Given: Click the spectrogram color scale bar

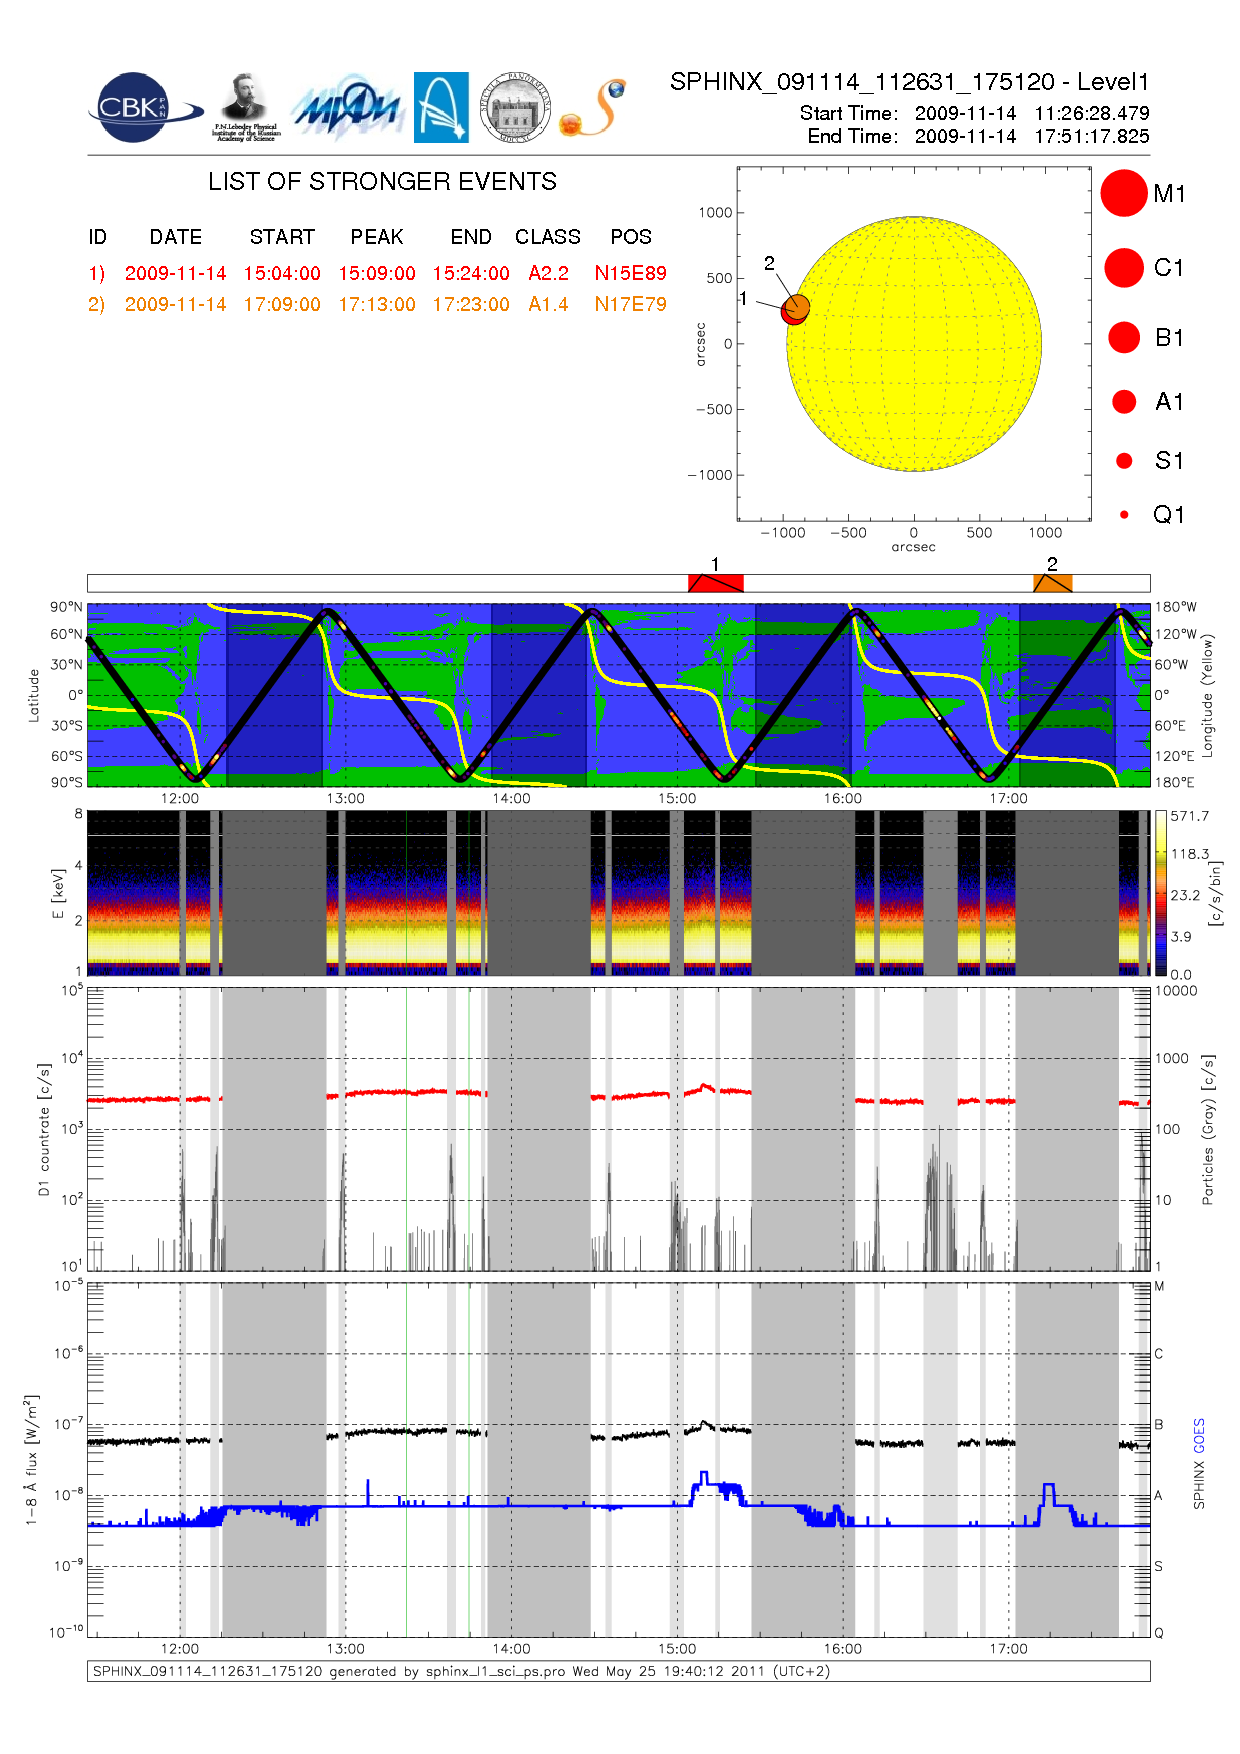Looking at the screenshot, I should [x=1160, y=893].
